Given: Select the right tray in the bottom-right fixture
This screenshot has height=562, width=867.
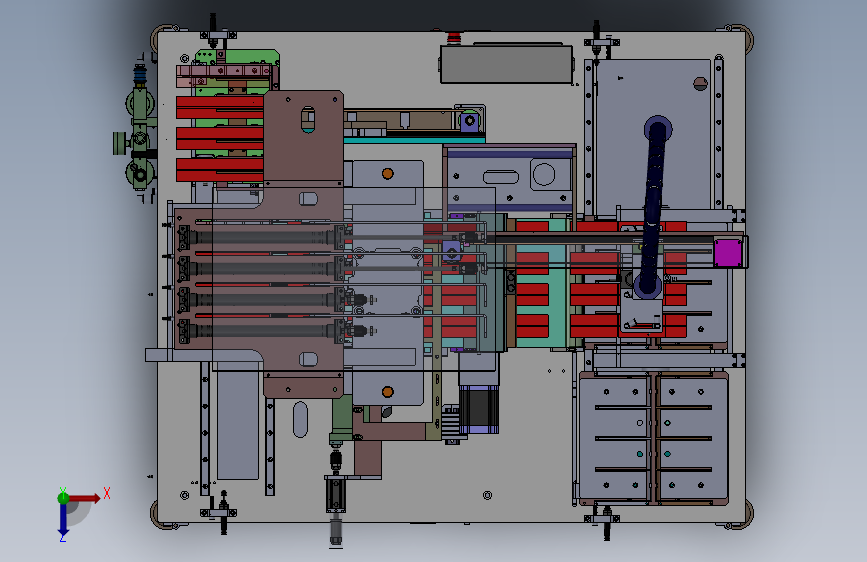Looking at the screenshot, I should (693, 439).
